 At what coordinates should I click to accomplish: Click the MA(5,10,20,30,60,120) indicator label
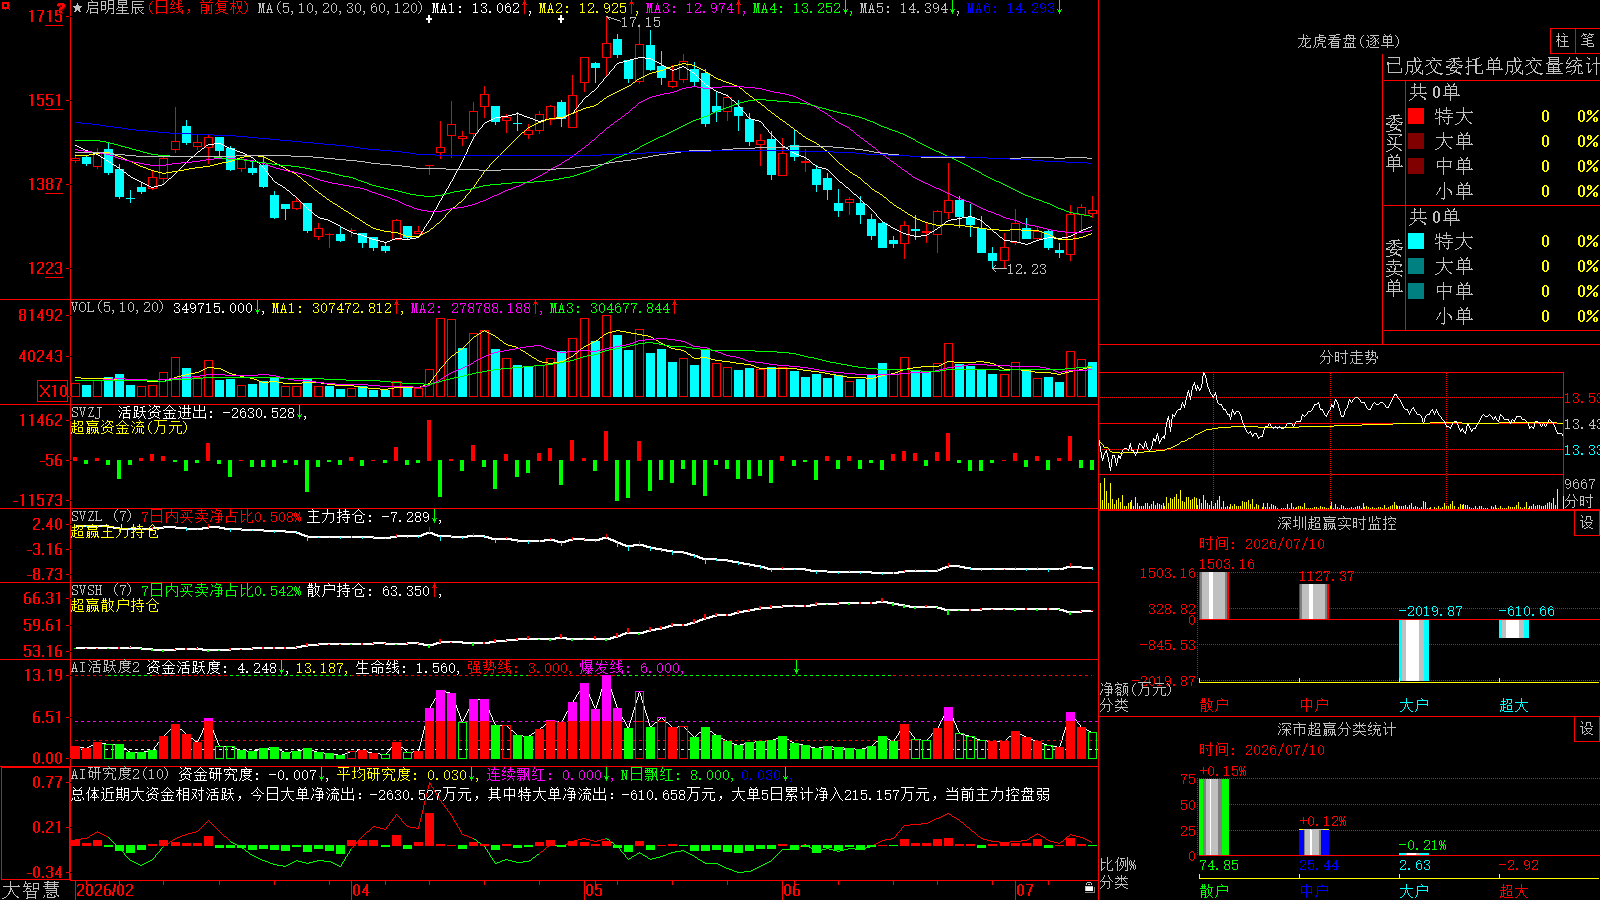click(340, 8)
